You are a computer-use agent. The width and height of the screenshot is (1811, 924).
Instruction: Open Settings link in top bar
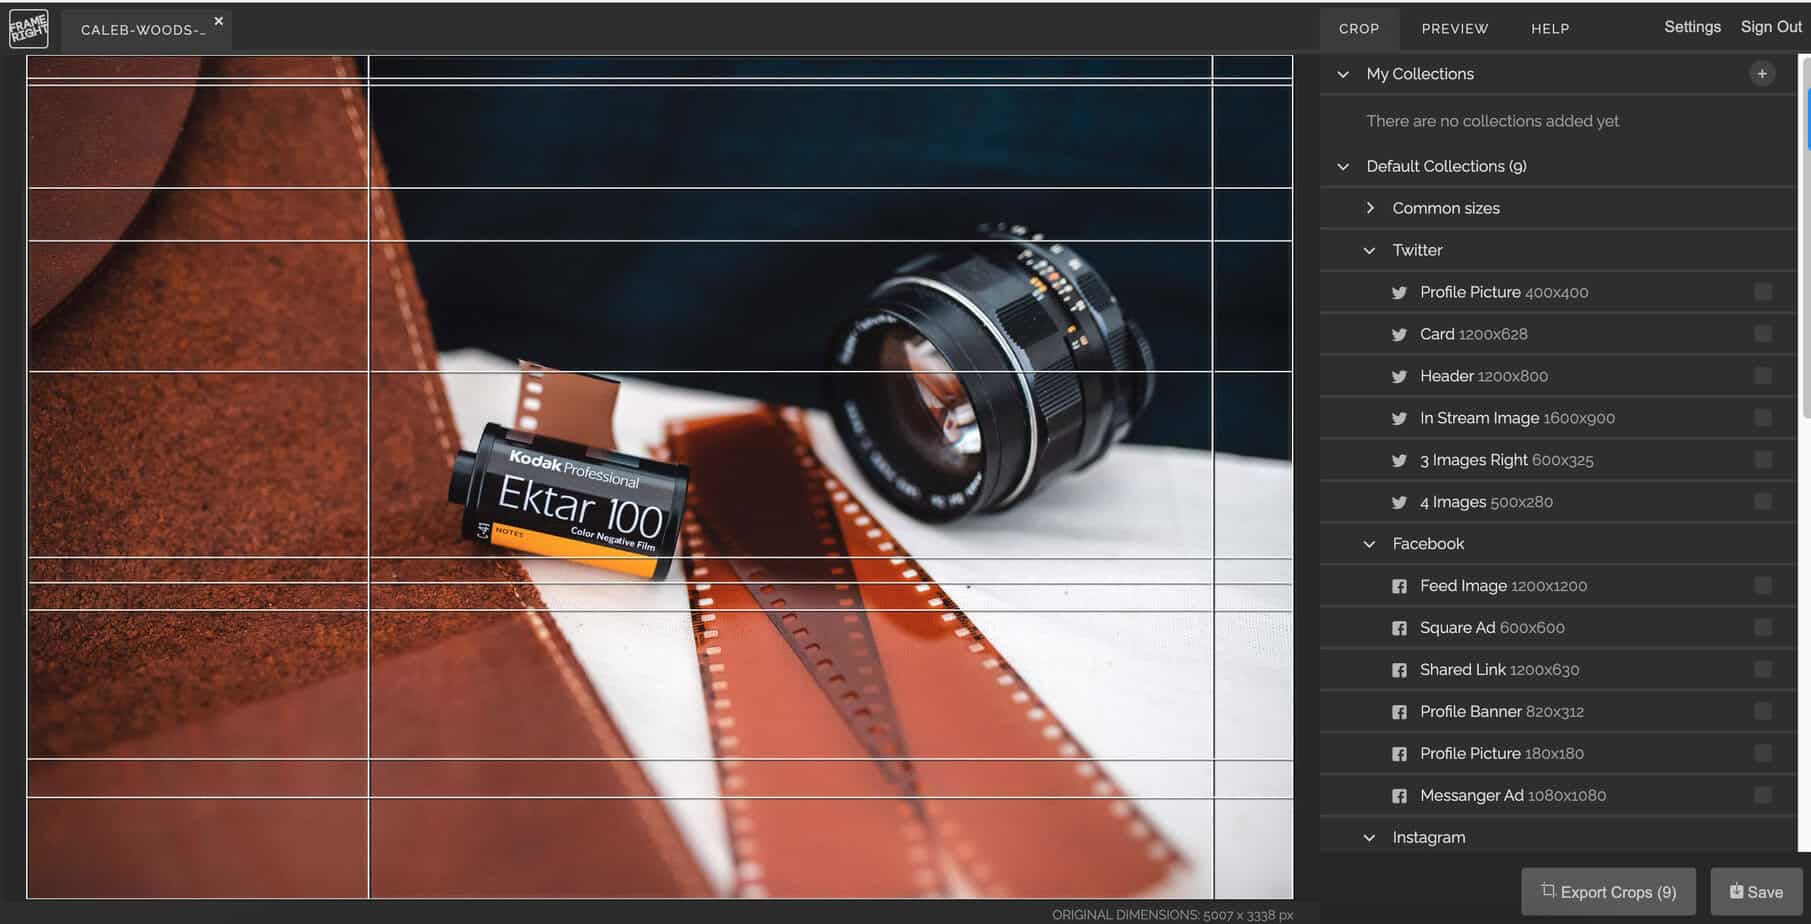pyautogui.click(x=1691, y=27)
